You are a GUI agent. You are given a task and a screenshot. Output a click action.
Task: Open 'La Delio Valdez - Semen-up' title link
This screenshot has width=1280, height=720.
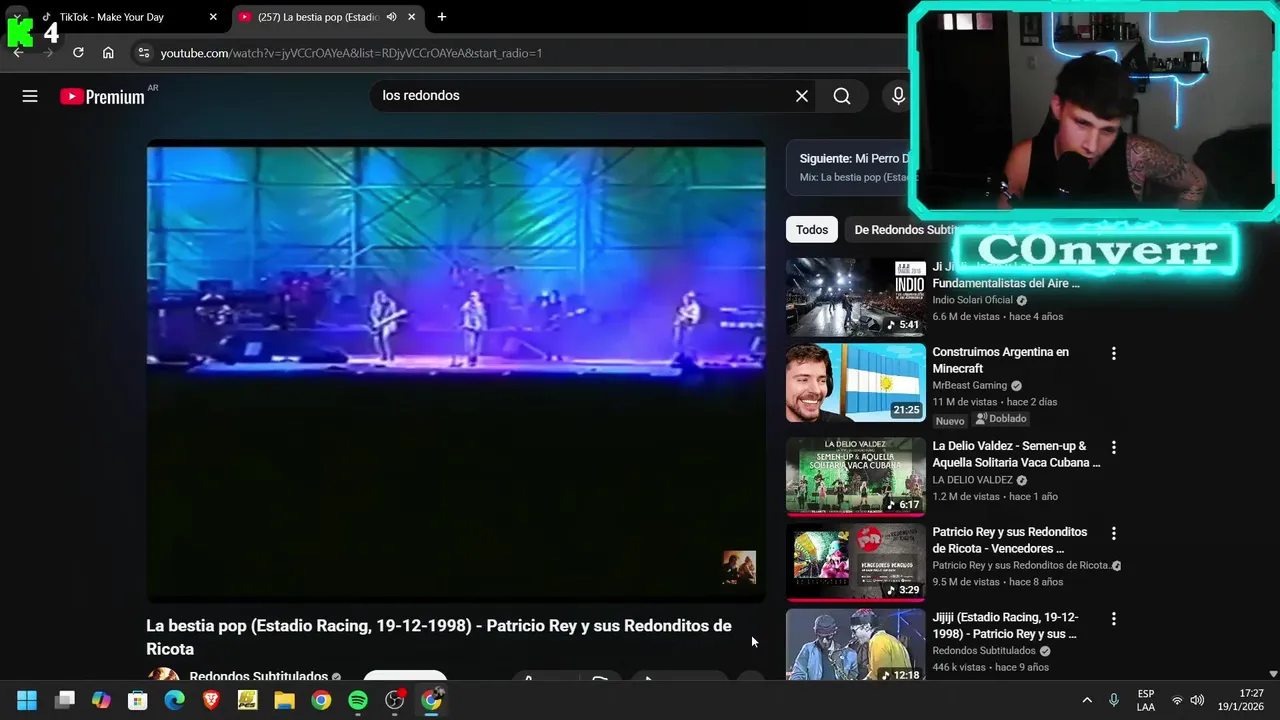1016,454
